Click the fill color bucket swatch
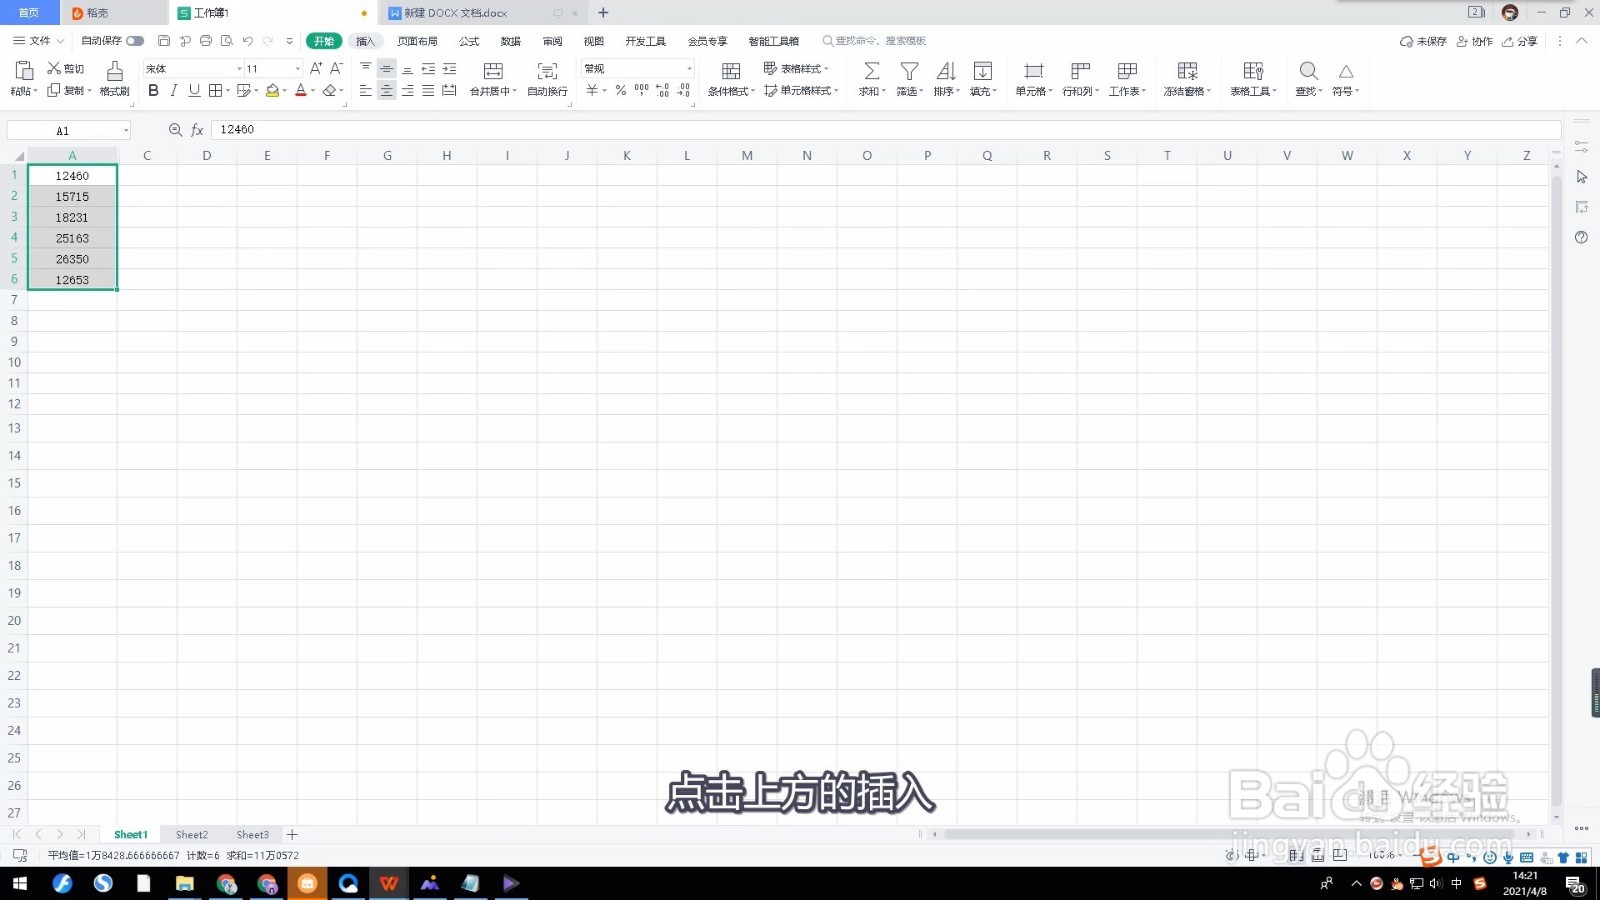The height and width of the screenshot is (900, 1600). [272, 90]
